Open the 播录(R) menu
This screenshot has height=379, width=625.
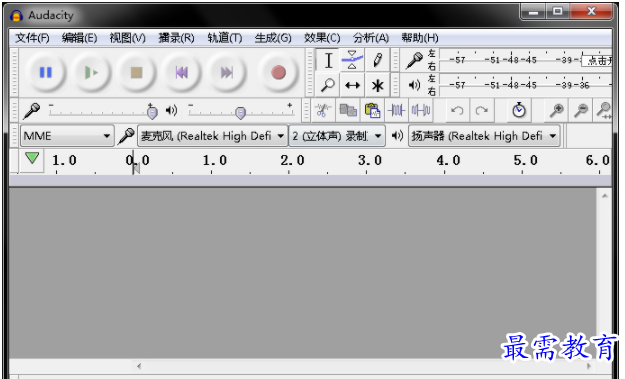click(176, 38)
